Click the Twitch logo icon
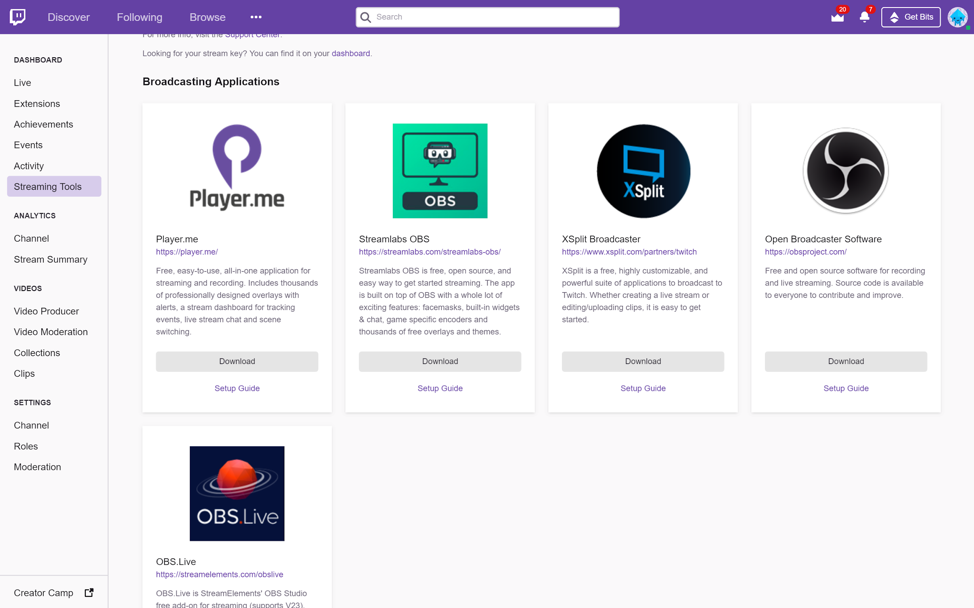Viewport: 974px width, 608px height. tap(17, 17)
